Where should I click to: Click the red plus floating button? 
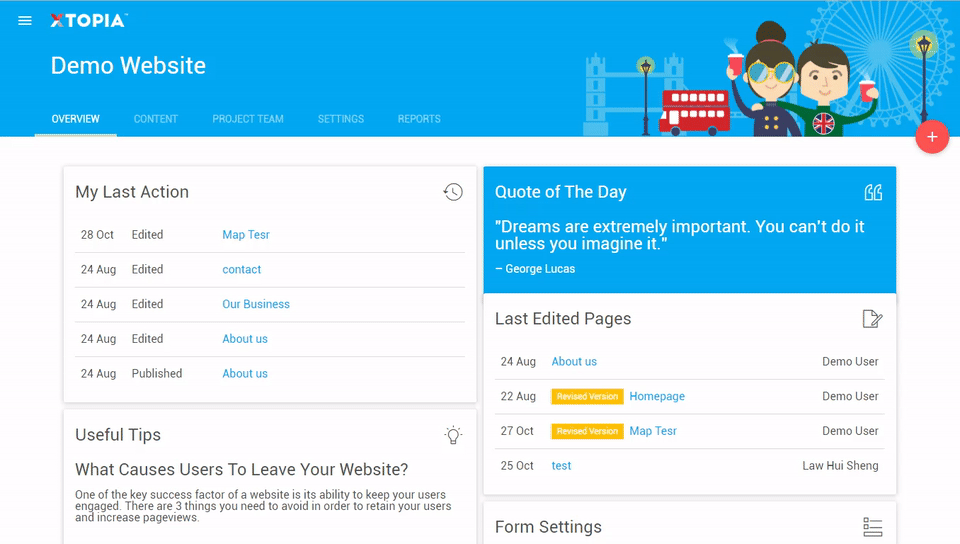932,137
